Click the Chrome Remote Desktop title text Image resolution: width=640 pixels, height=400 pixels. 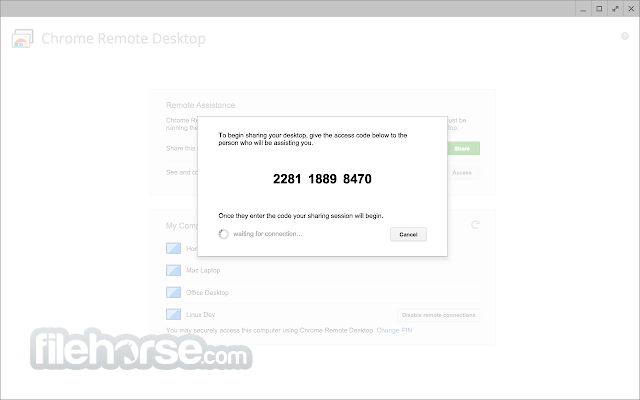[123, 38]
